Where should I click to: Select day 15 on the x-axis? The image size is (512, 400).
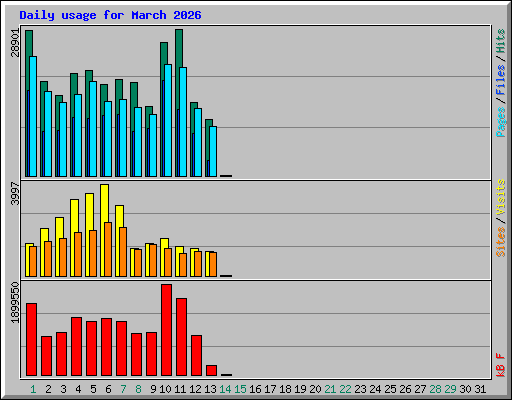[240, 389]
